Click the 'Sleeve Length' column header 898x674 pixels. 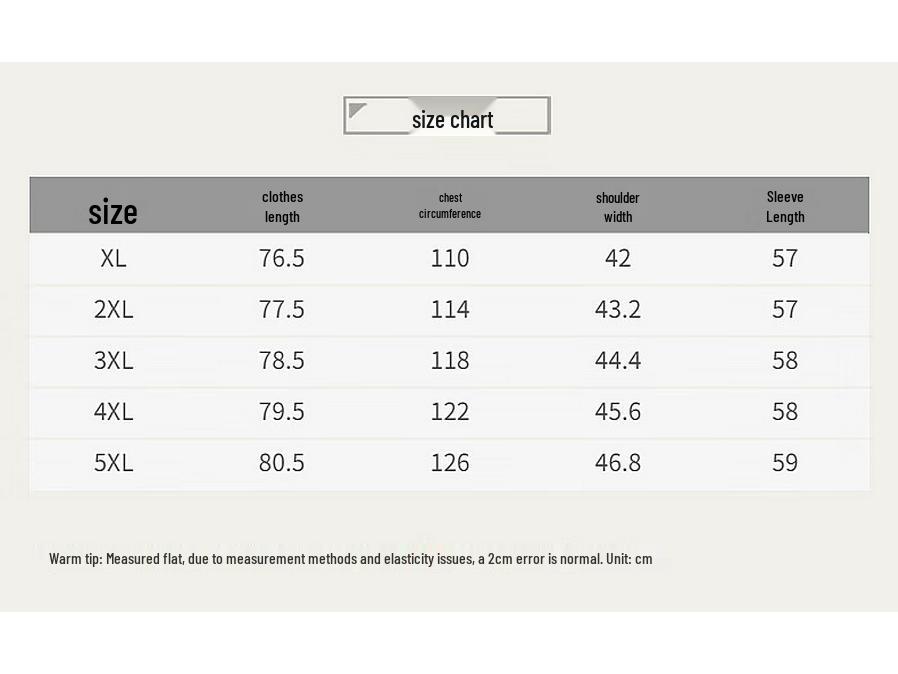(x=785, y=206)
